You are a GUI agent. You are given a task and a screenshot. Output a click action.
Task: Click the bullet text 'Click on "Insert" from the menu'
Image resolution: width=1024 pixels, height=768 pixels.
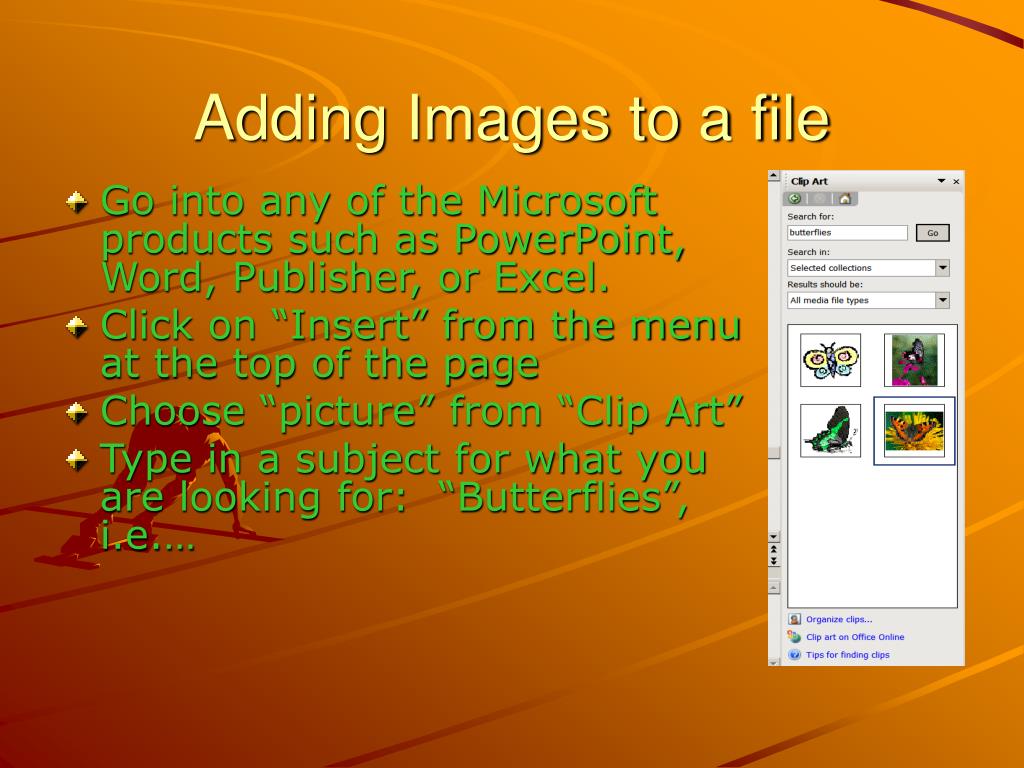[x=421, y=344]
